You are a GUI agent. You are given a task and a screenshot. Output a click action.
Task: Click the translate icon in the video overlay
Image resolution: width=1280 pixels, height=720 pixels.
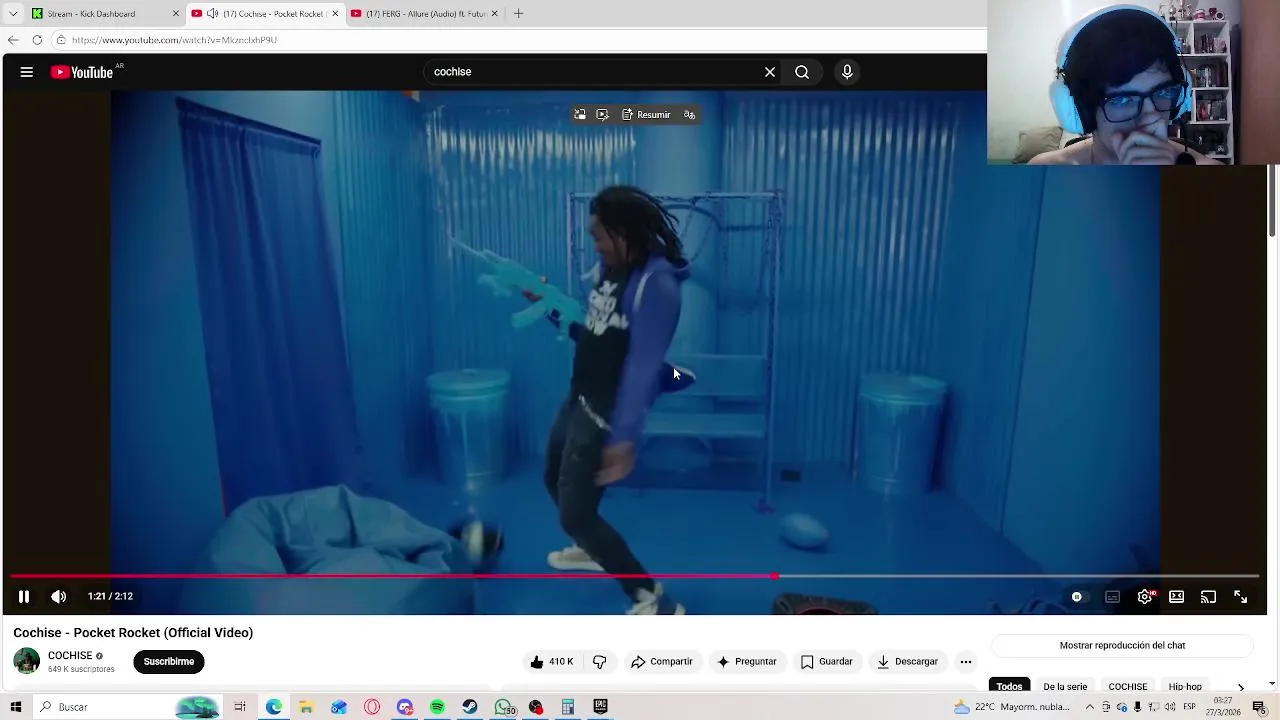click(x=689, y=115)
